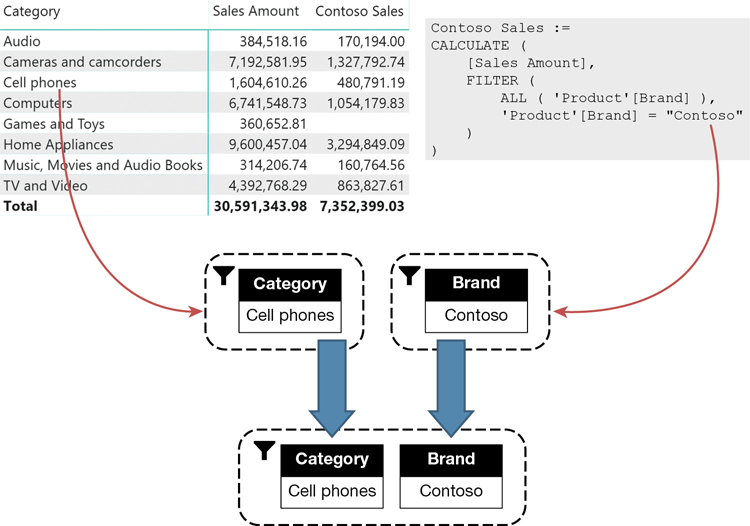Click the Cell phones row label in table
Screen dimensions: 750x526
click(40, 82)
